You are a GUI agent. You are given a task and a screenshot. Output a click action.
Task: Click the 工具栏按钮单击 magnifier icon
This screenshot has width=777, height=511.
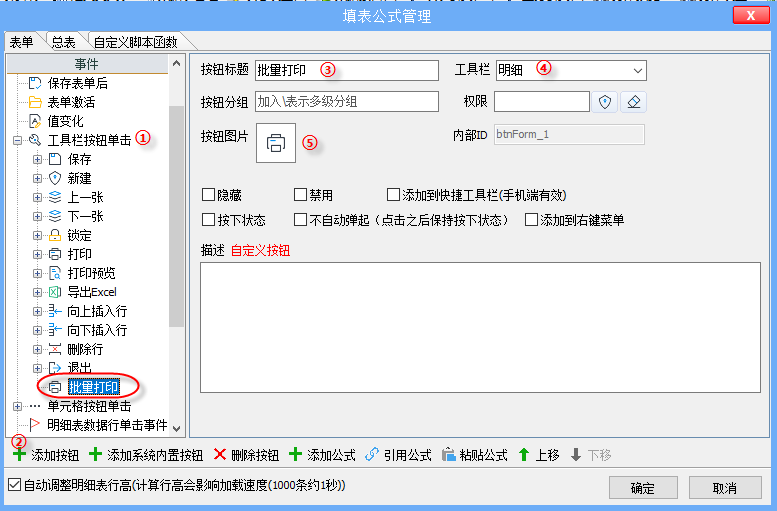pos(35,140)
